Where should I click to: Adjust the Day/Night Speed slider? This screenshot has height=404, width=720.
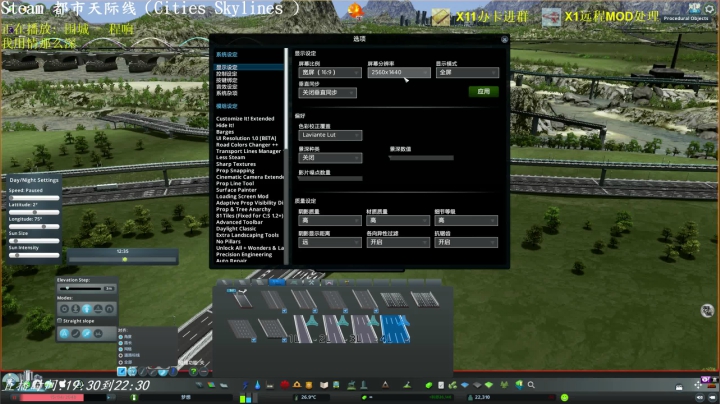tap(34, 198)
